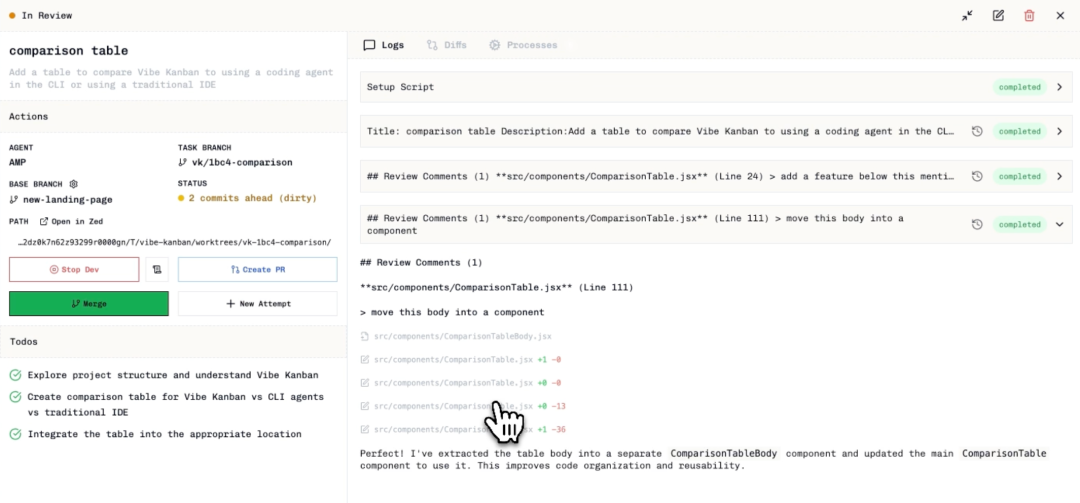Click check icon for Create comparison table todo
The image size is (1080, 503).
tap(15, 398)
